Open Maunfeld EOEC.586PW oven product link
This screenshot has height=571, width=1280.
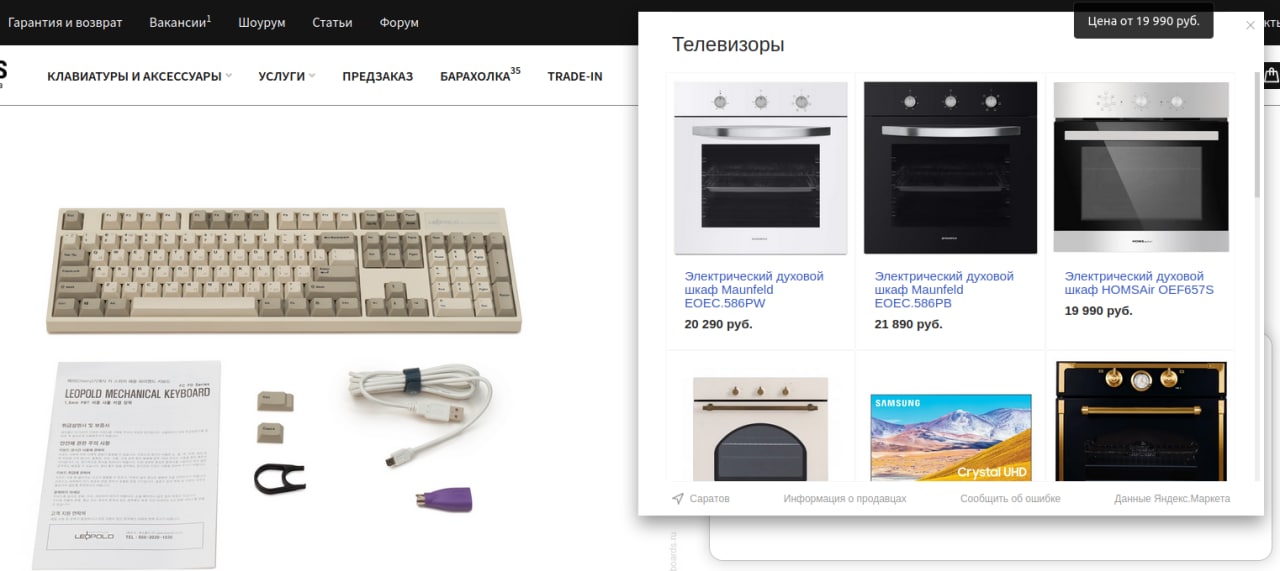coord(754,289)
